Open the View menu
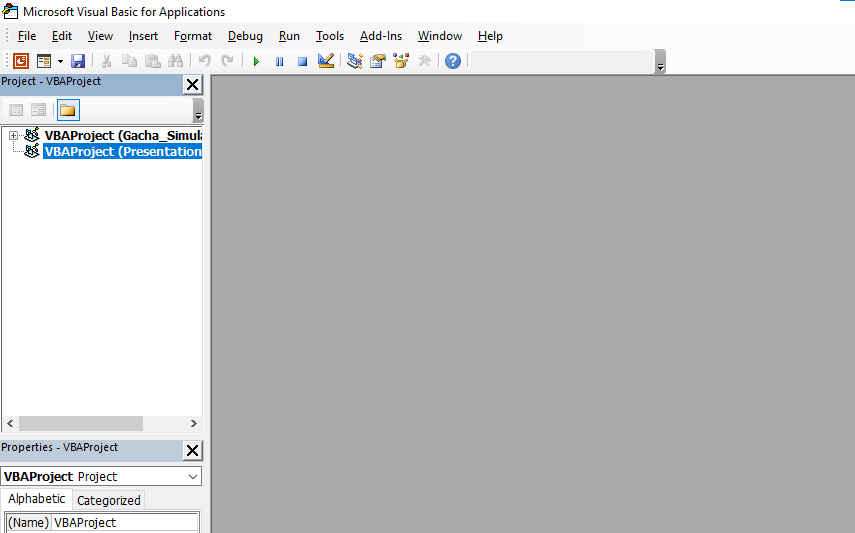The width and height of the screenshot is (855, 533). coord(100,36)
